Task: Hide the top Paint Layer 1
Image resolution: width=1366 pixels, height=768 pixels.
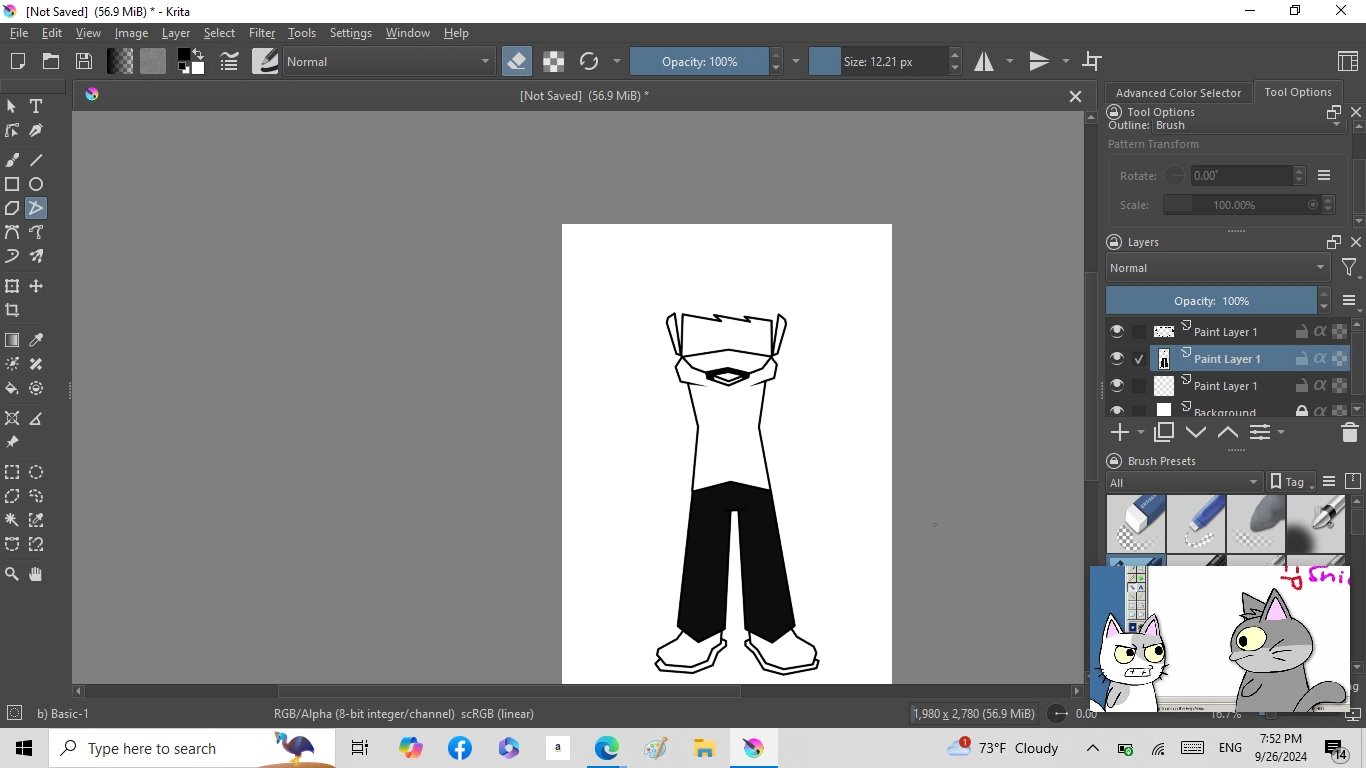Action: (x=1117, y=332)
